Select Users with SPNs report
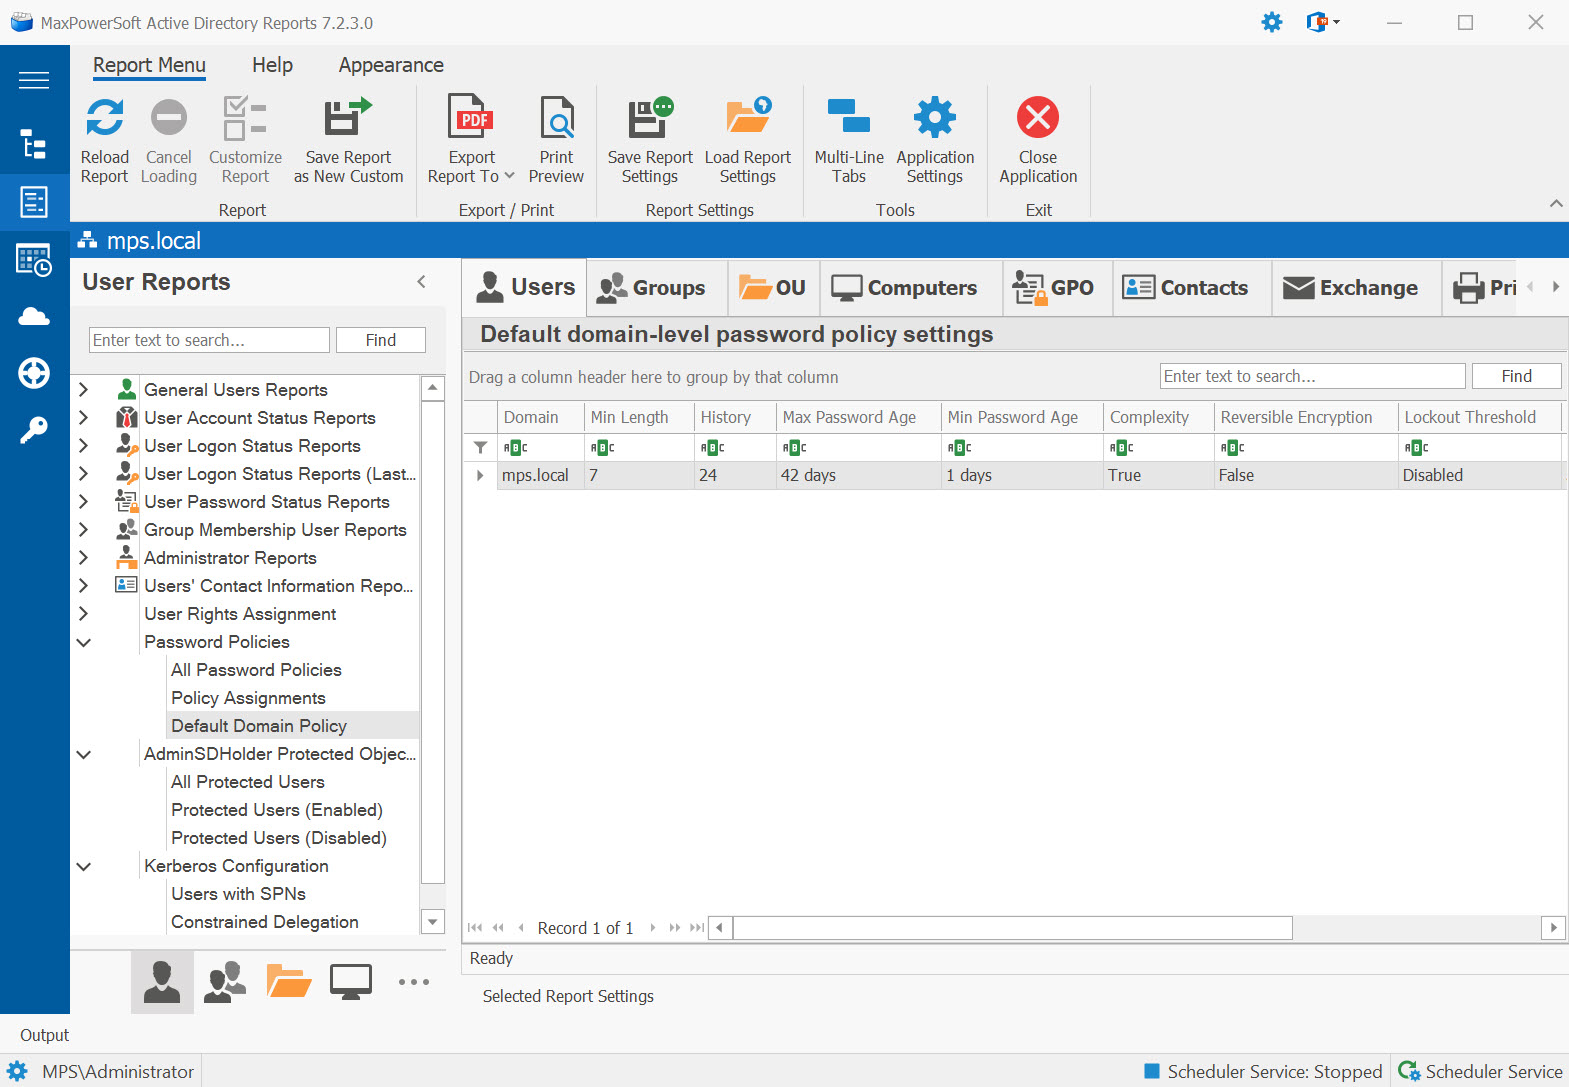This screenshot has width=1569, height=1087. coord(238,894)
